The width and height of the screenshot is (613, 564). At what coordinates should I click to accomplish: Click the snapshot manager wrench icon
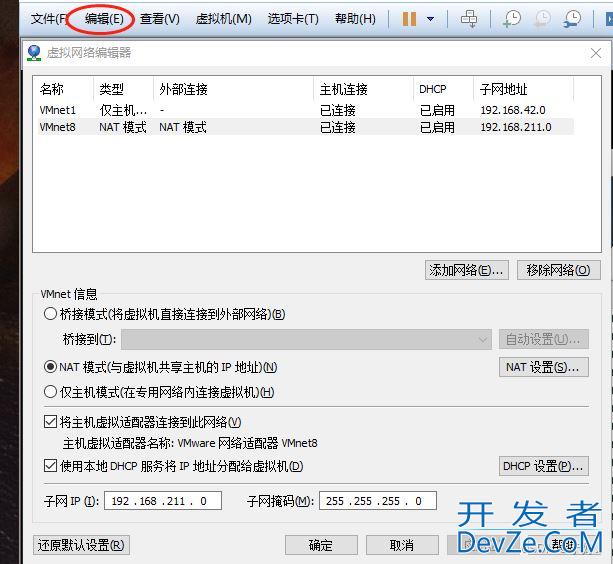pos(572,19)
